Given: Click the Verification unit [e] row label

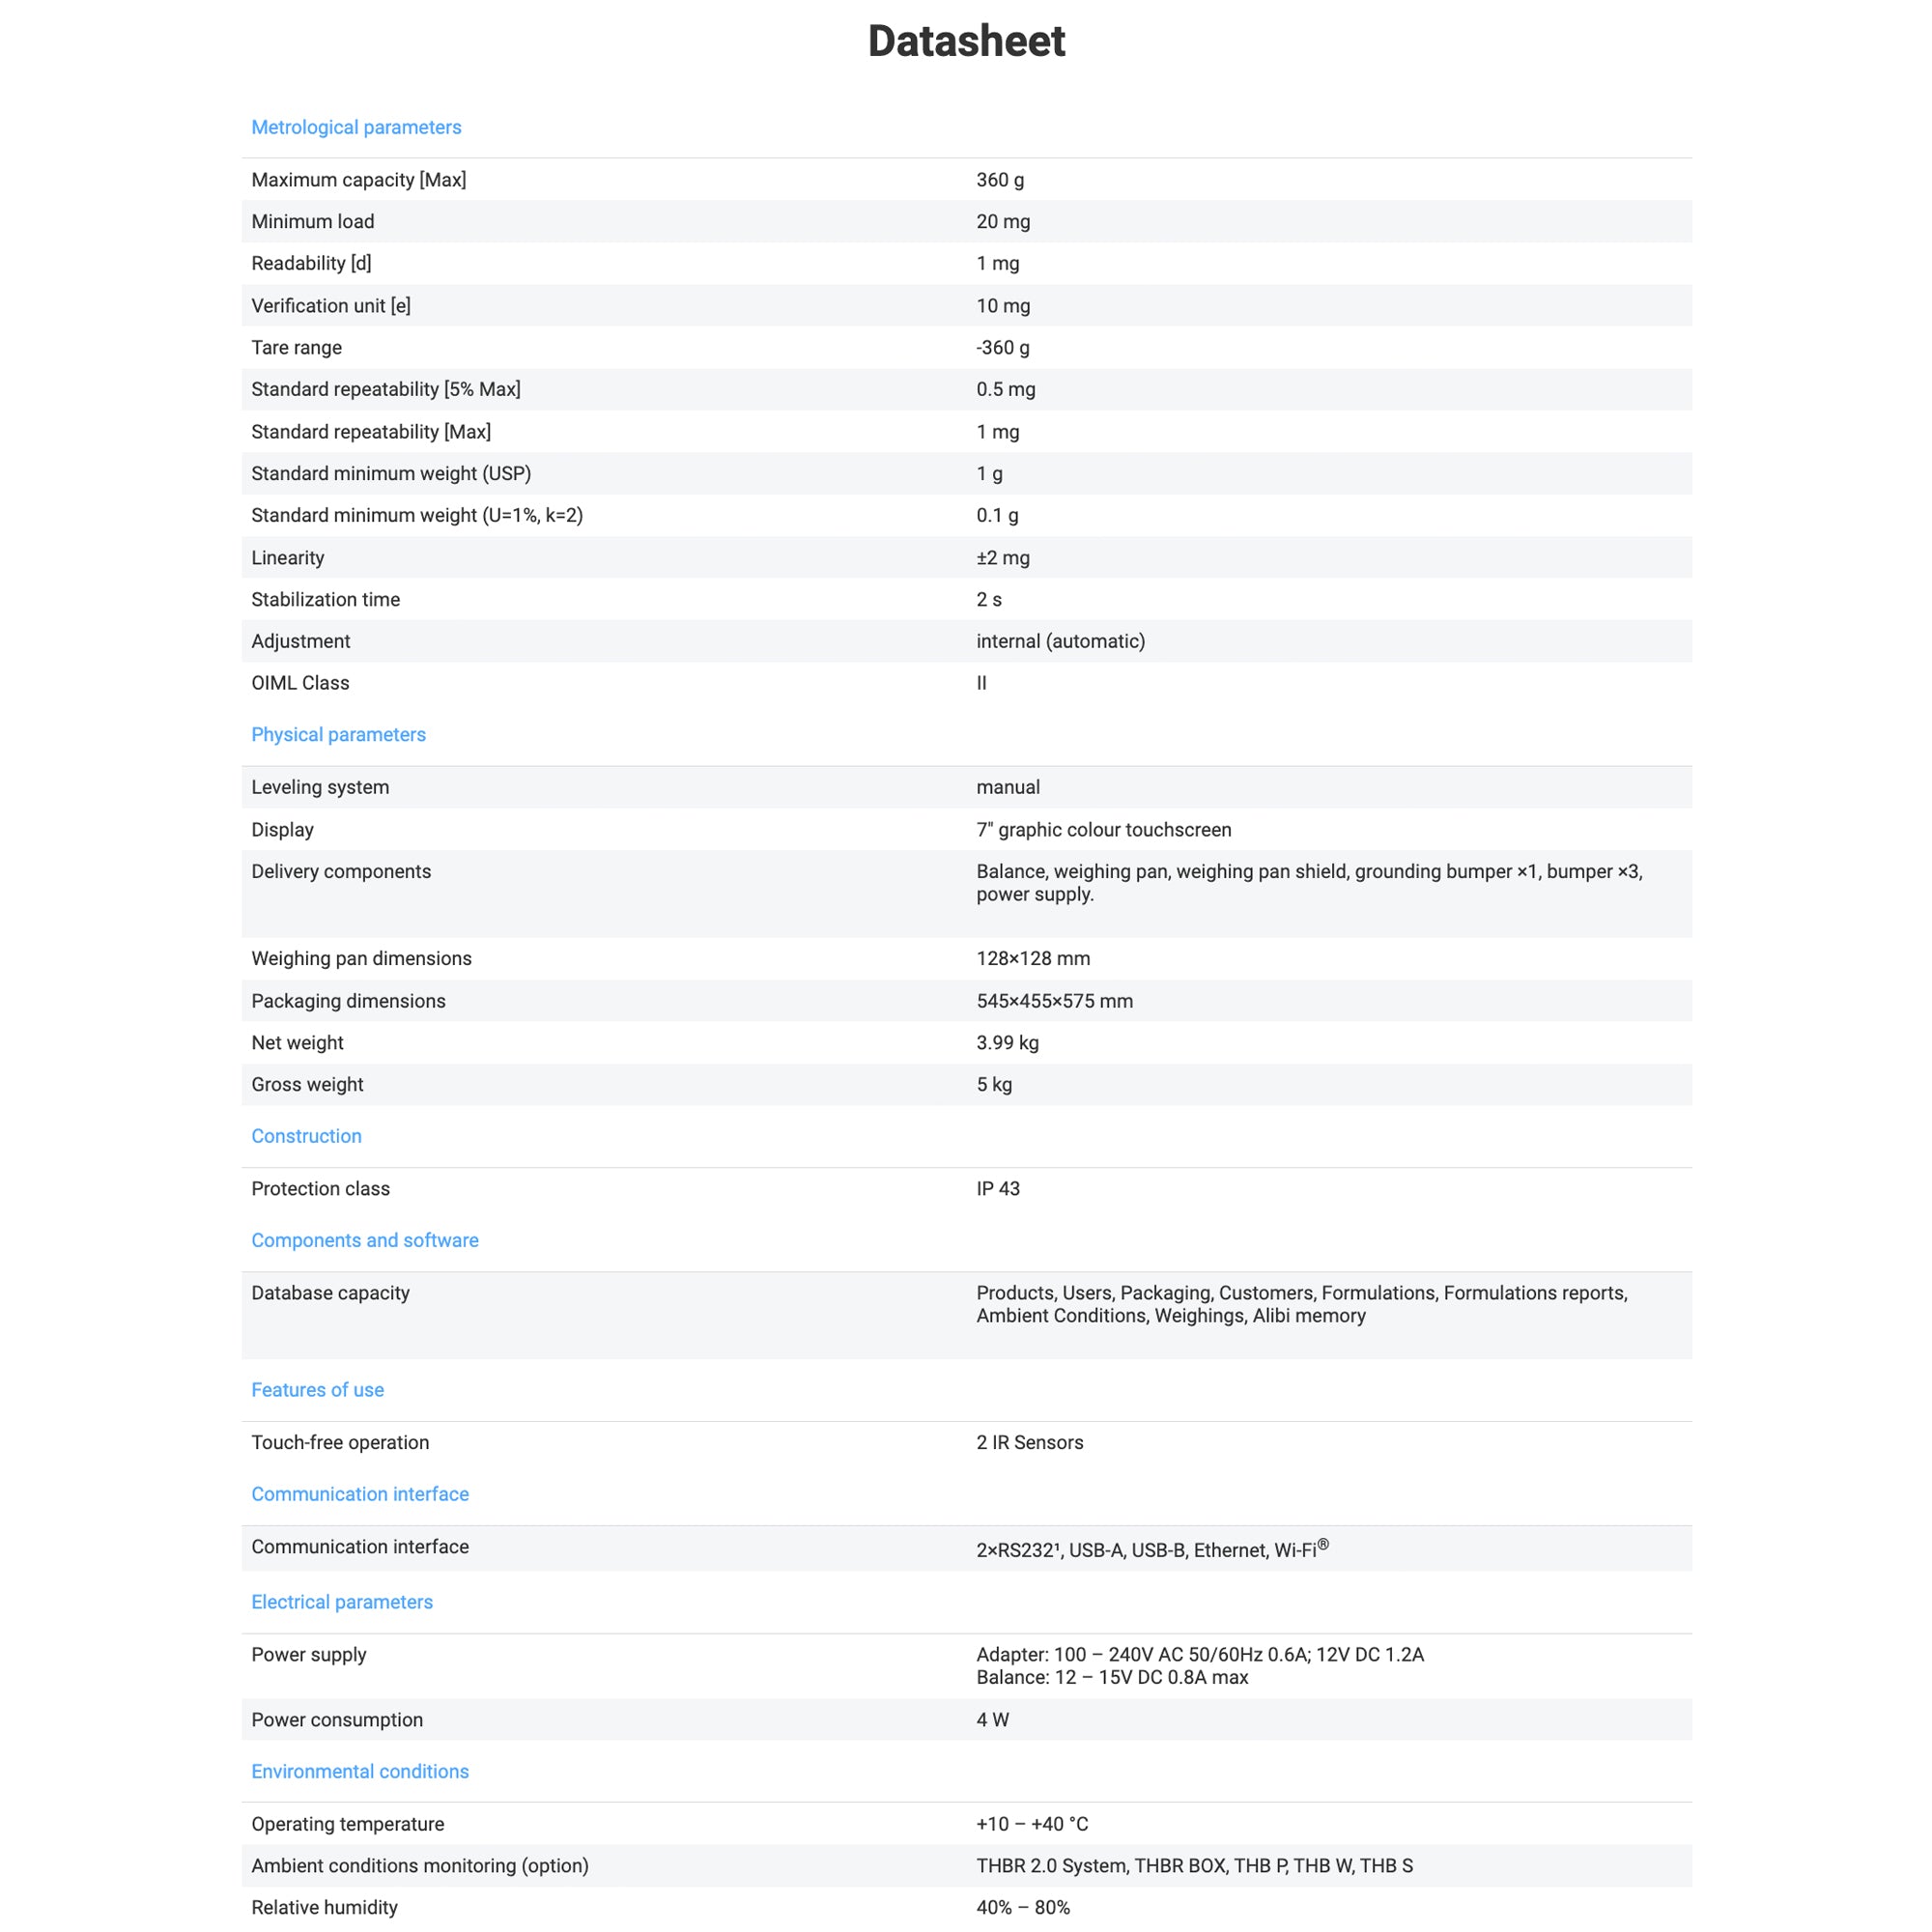Looking at the screenshot, I should pyautogui.click(x=330, y=306).
